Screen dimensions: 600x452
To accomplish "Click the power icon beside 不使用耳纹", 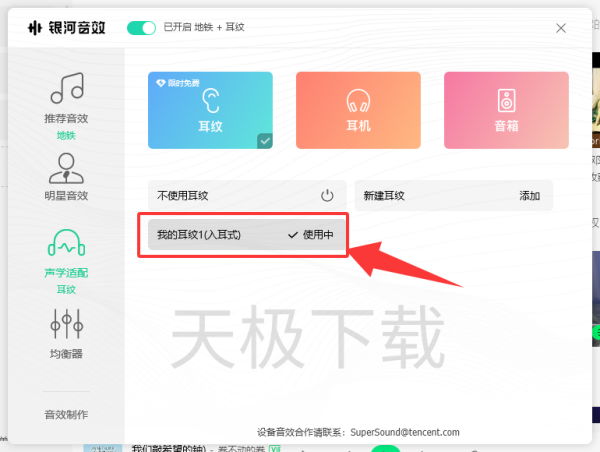I will coord(327,196).
